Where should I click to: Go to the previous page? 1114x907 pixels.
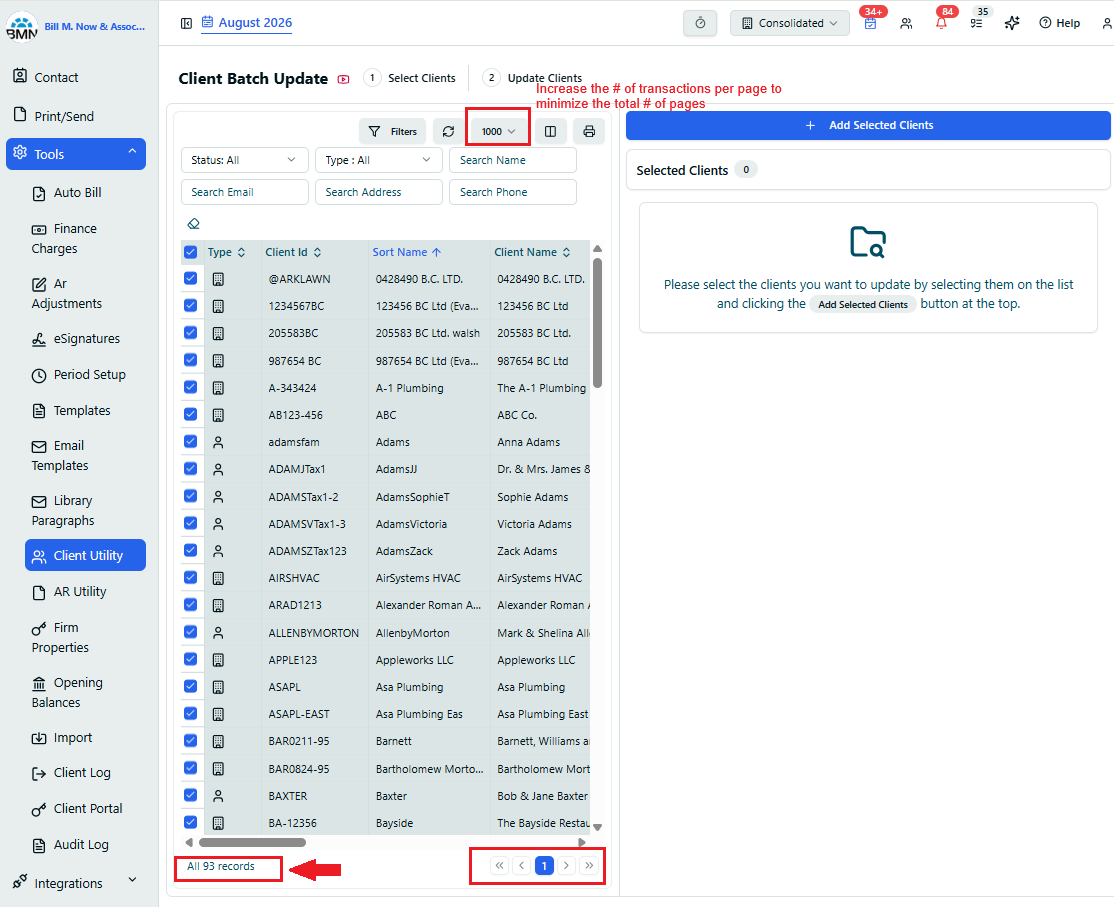(521, 865)
